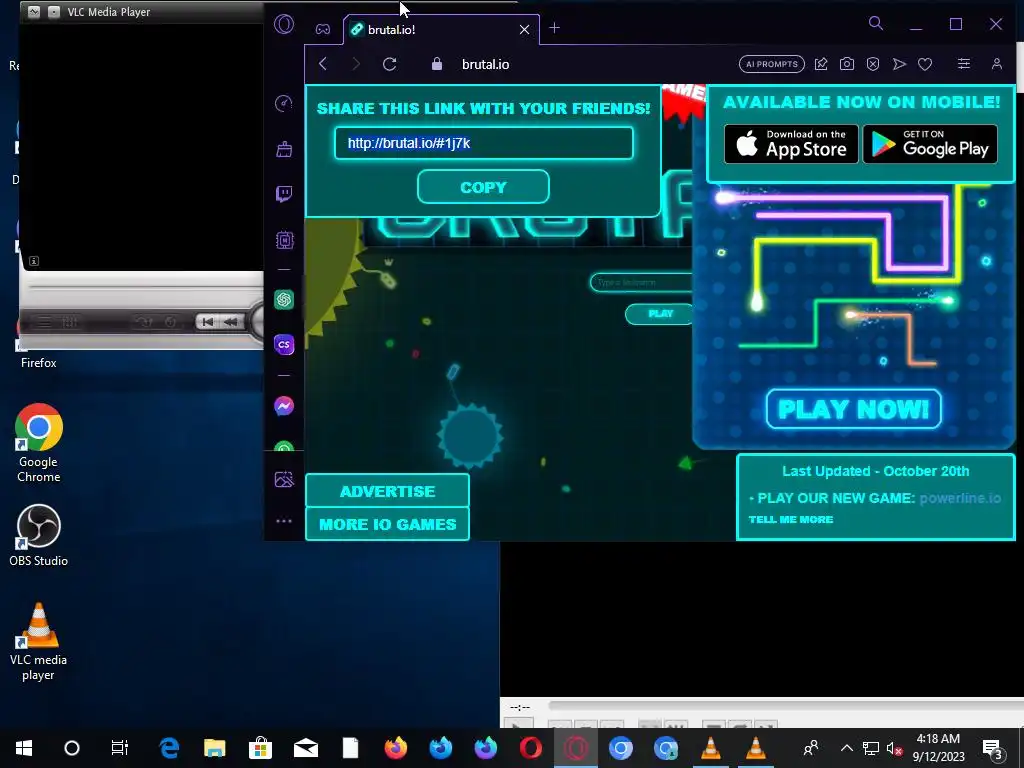
Task: Open Easy Setup sliders icon
Action: point(963,63)
